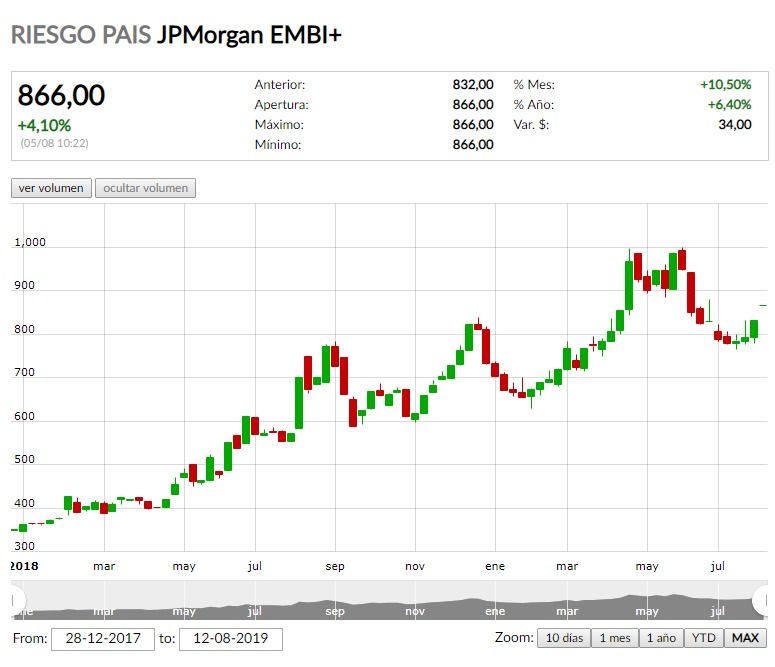Click the 800 y-axis label

(x=25, y=329)
